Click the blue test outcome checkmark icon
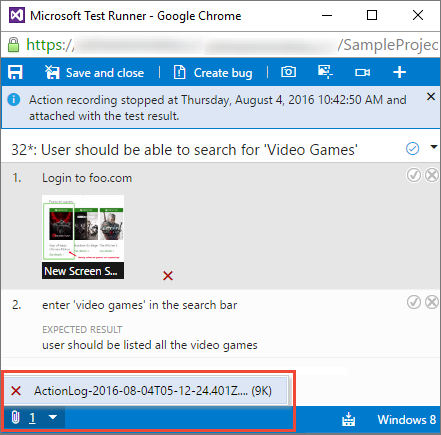The image size is (441, 435). 412,149
